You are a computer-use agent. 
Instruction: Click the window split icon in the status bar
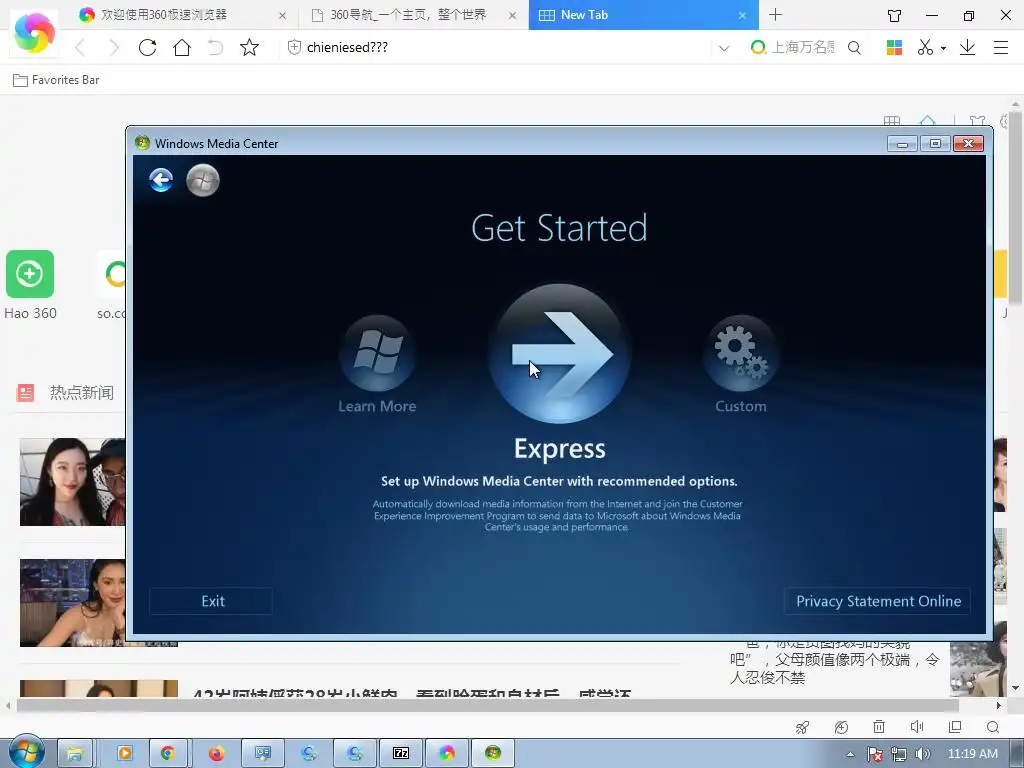tap(955, 727)
